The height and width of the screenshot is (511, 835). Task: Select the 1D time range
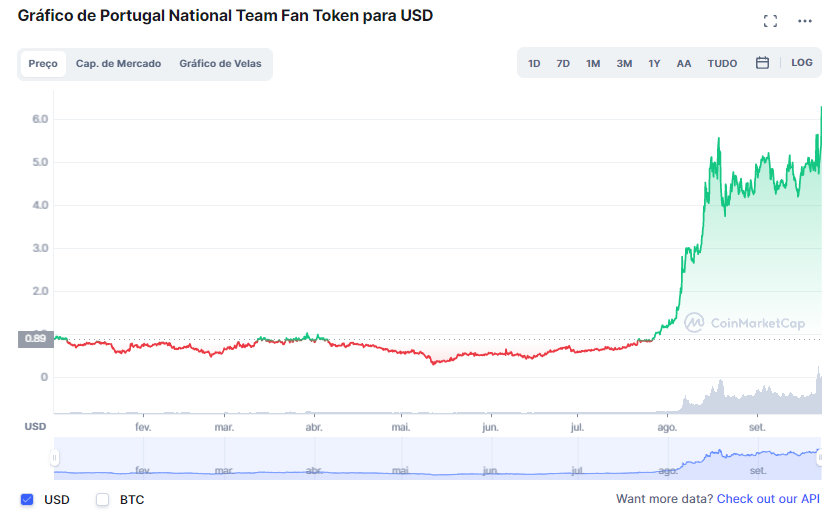tap(534, 63)
